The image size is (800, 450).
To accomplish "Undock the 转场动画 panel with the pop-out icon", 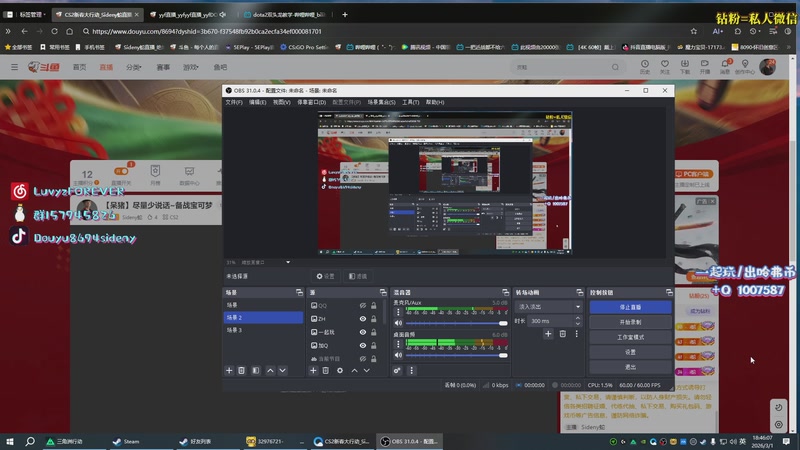I will tap(579, 292).
